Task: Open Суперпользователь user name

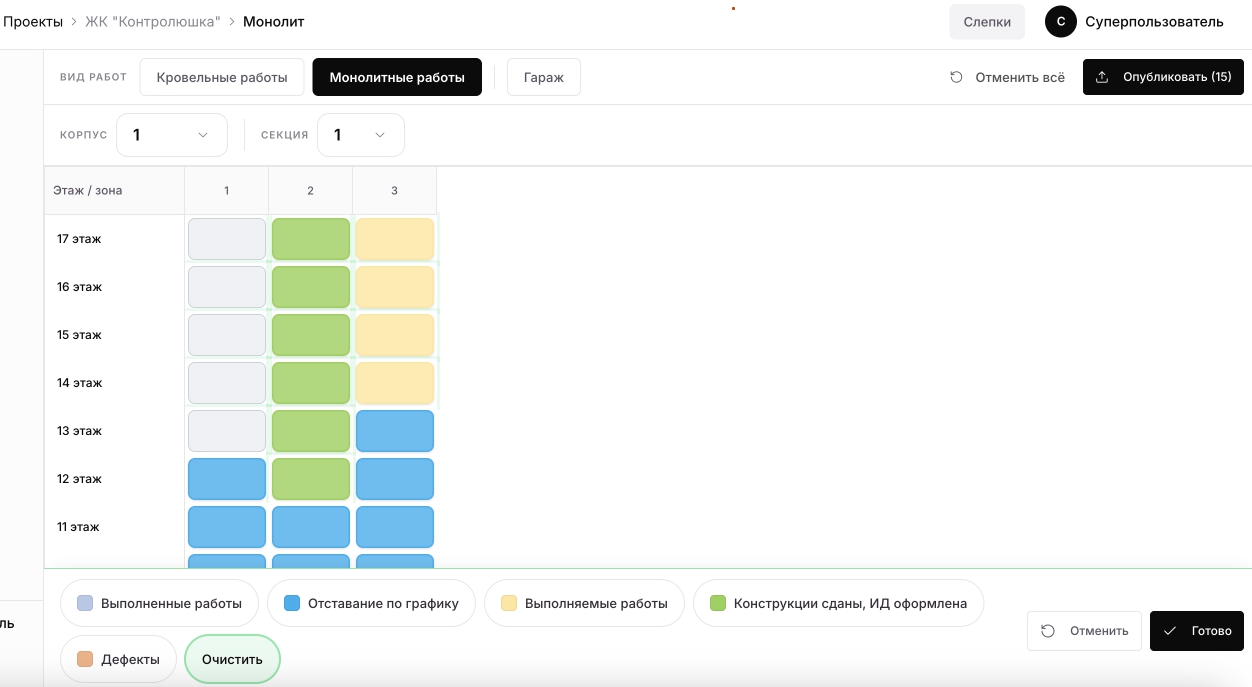Action: click(x=1154, y=22)
